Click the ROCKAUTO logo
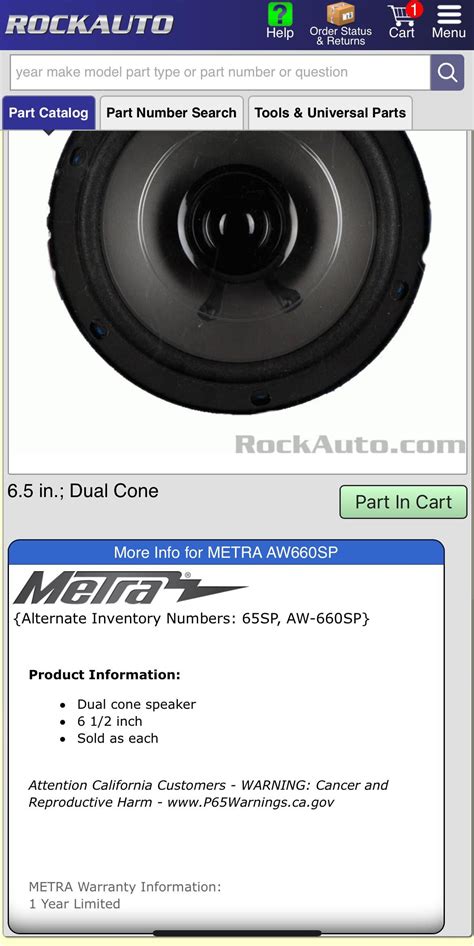The width and height of the screenshot is (474, 946). [89, 24]
